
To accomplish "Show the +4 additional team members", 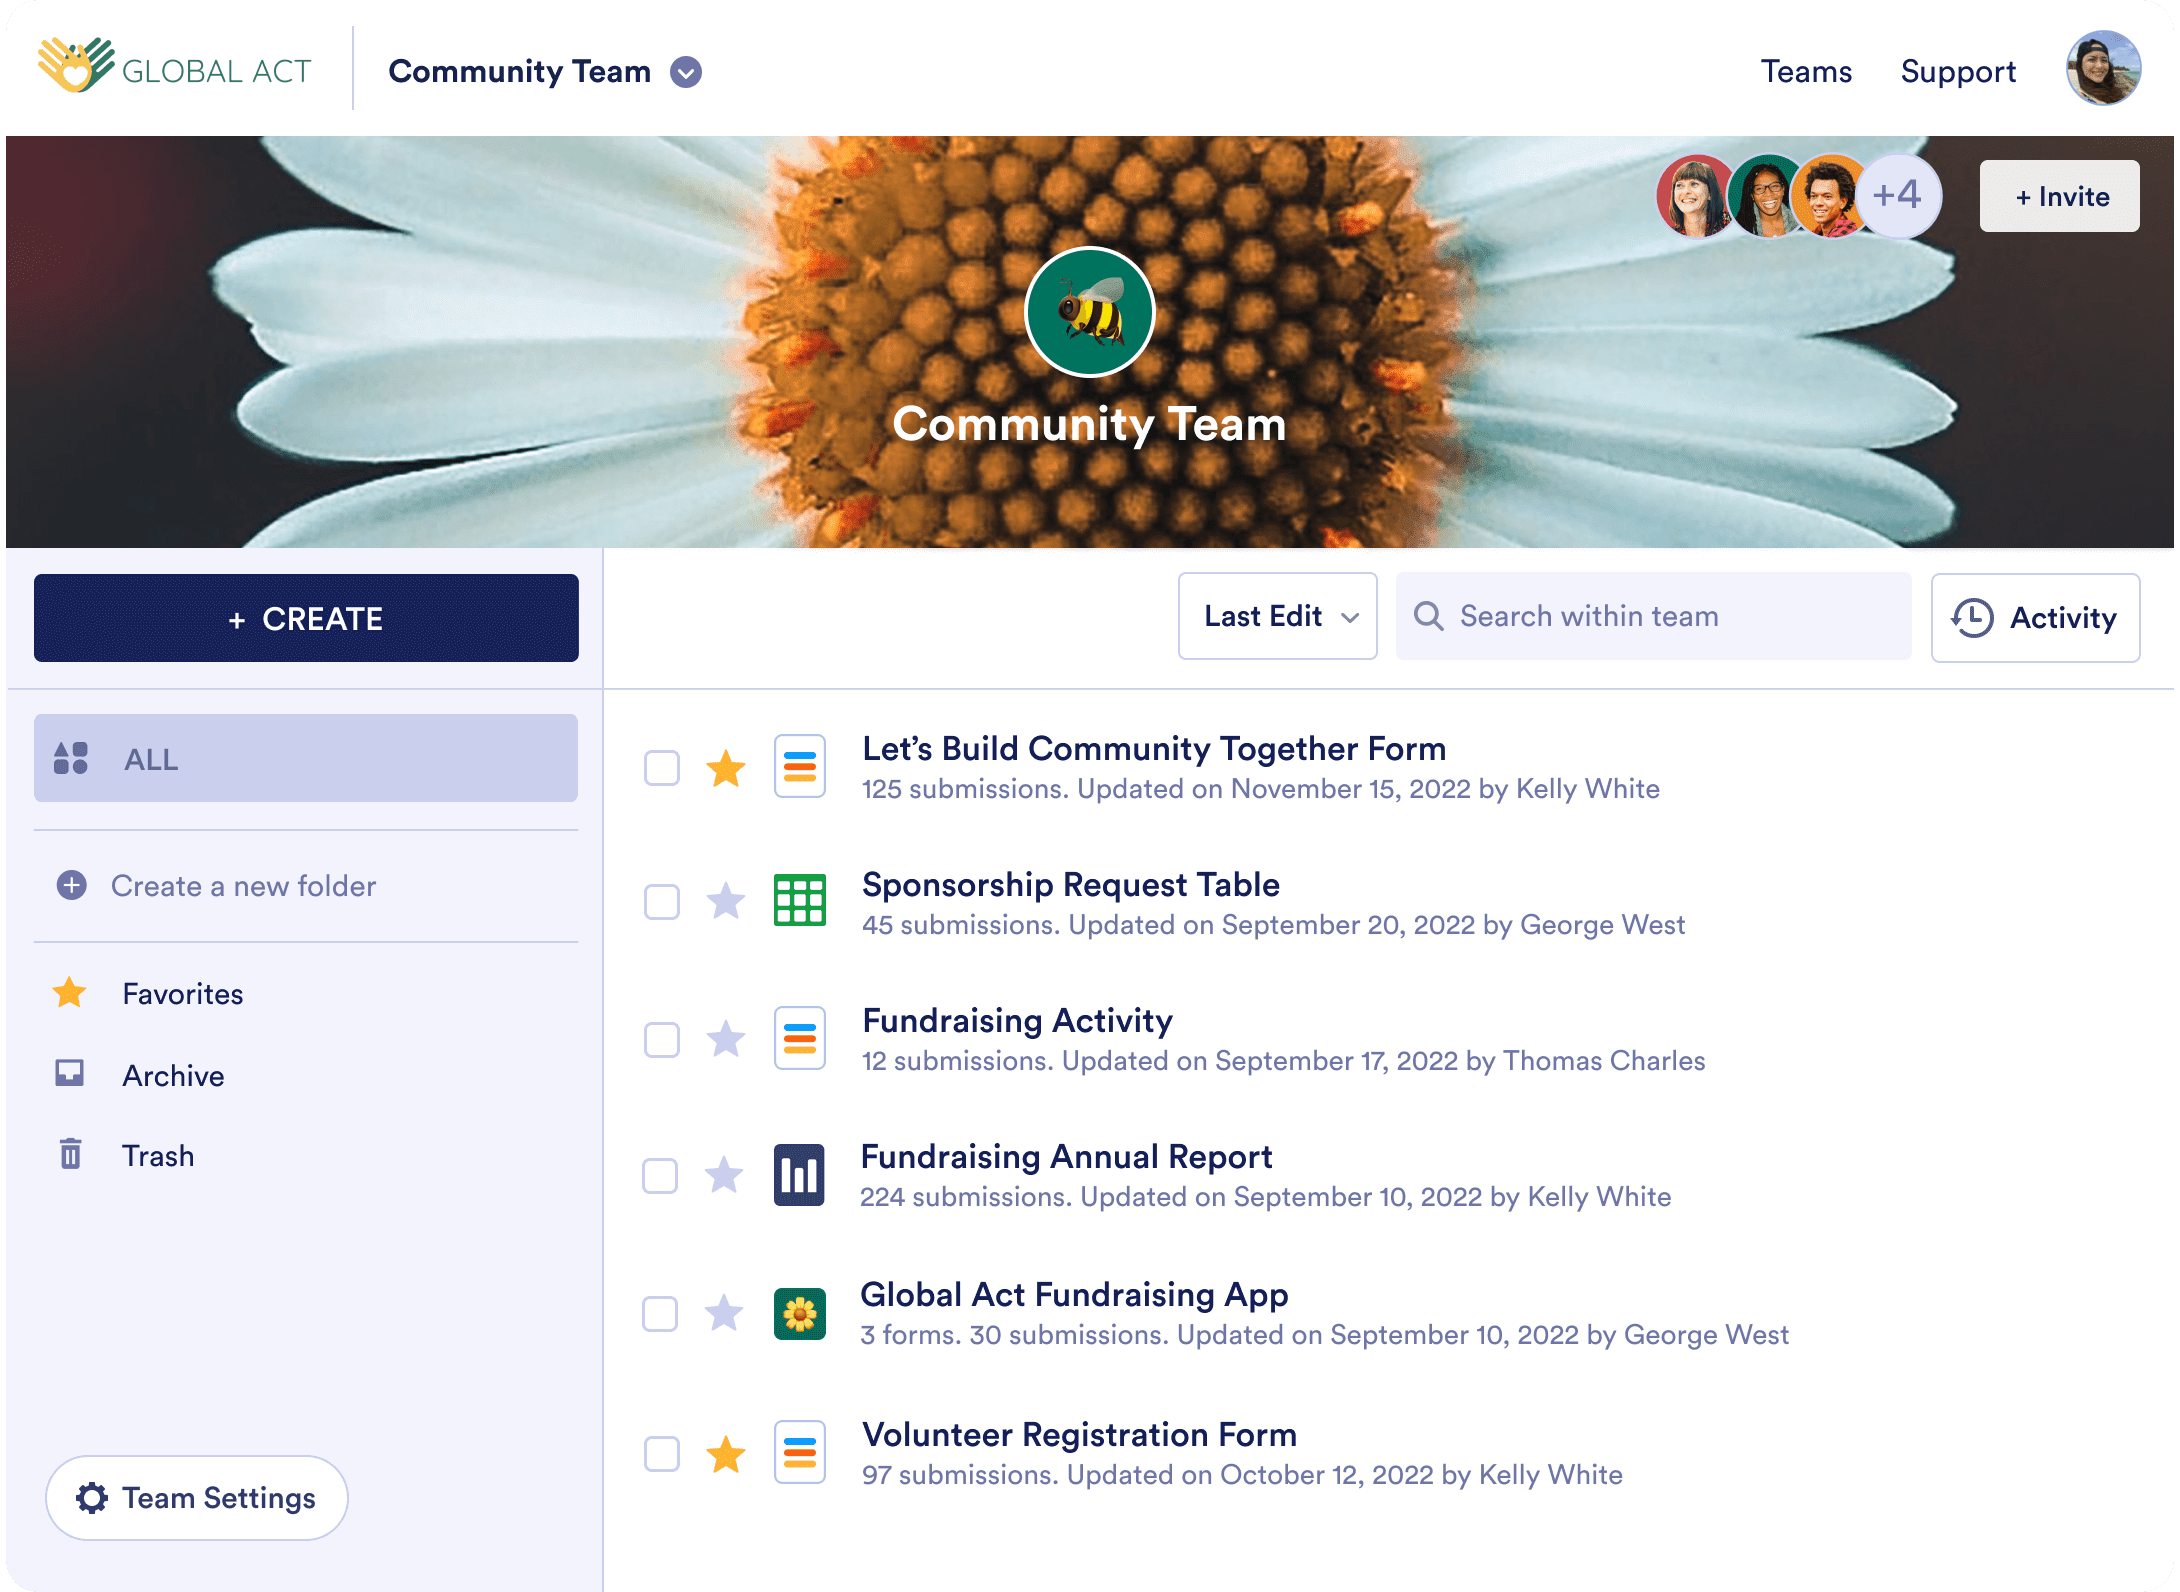I will 1897,196.
